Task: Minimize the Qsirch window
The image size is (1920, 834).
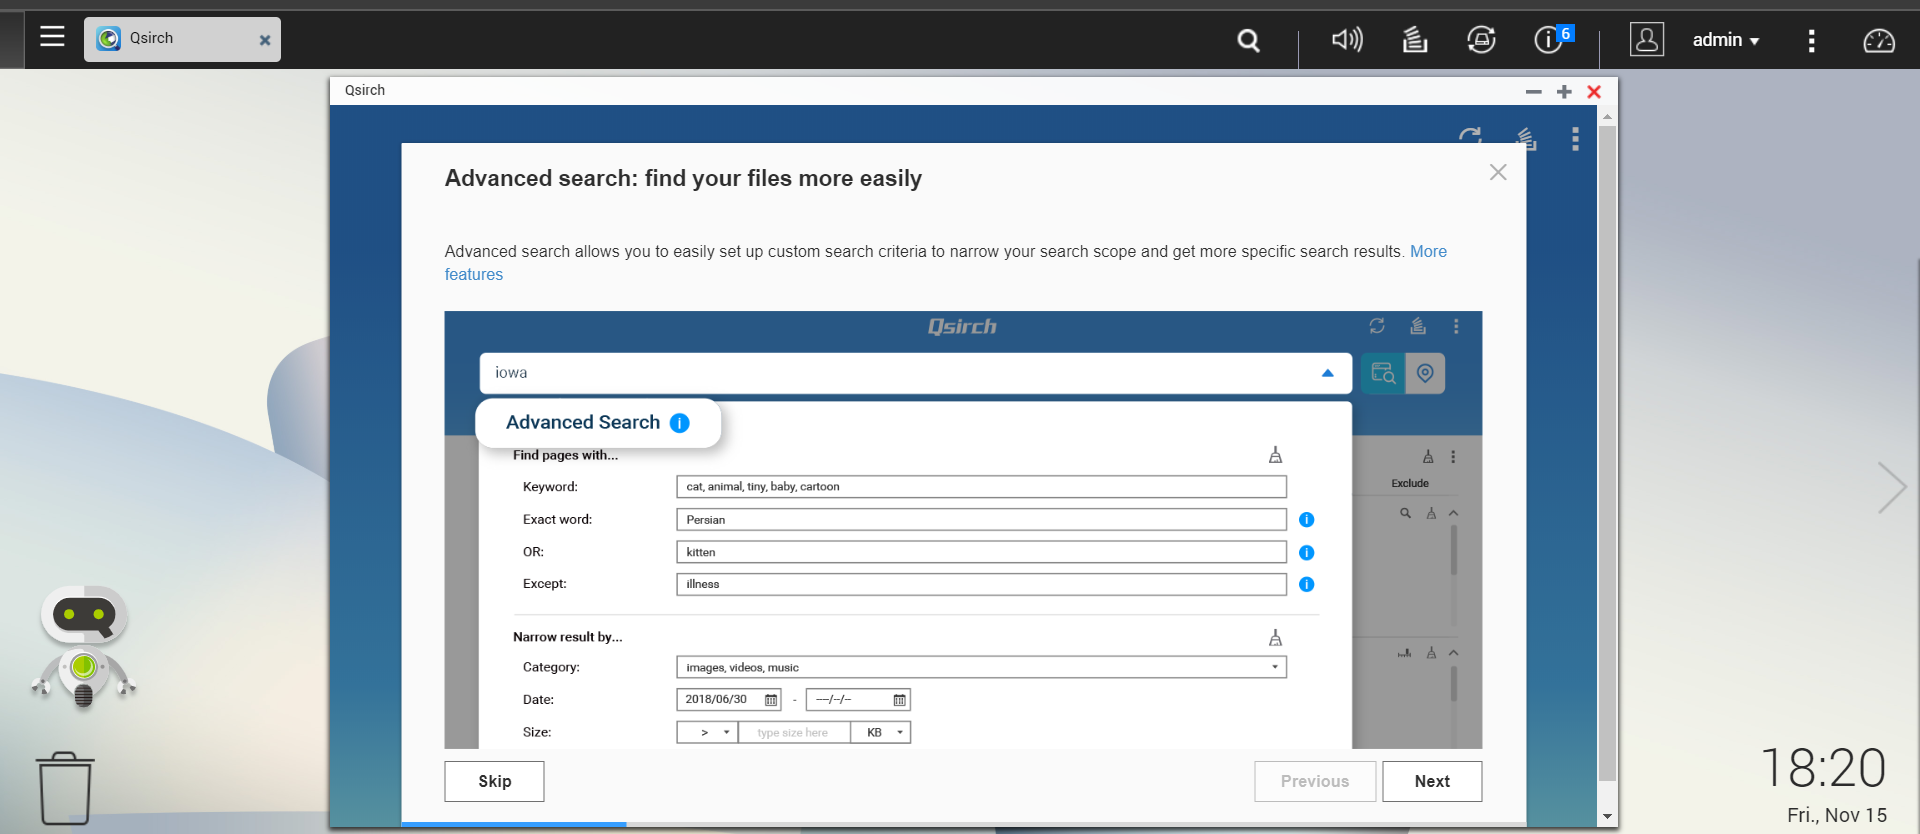Action: click(x=1534, y=91)
